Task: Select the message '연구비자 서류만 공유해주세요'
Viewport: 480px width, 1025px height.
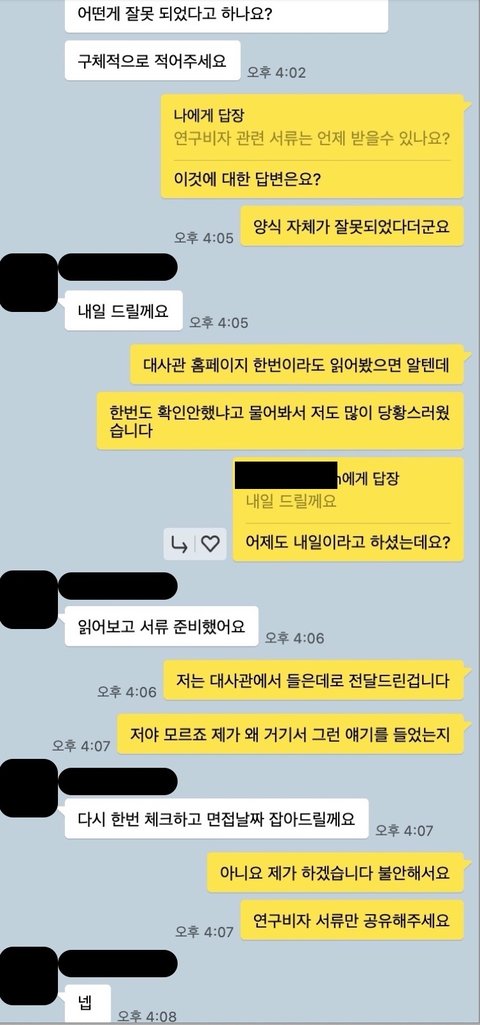Action: pos(352,920)
